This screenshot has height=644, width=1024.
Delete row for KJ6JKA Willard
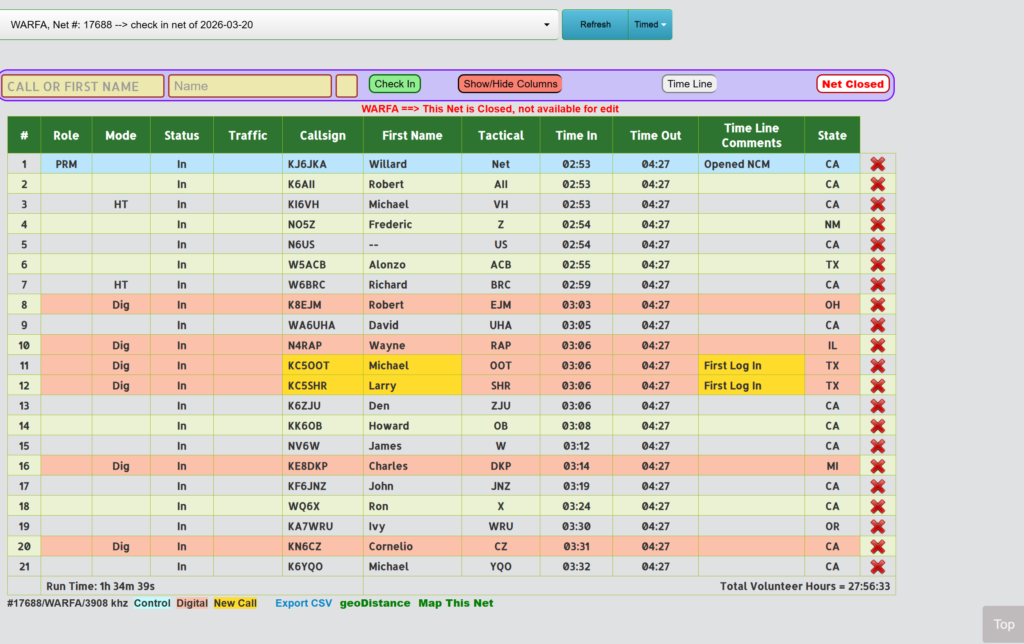pyautogui.click(x=878, y=164)
